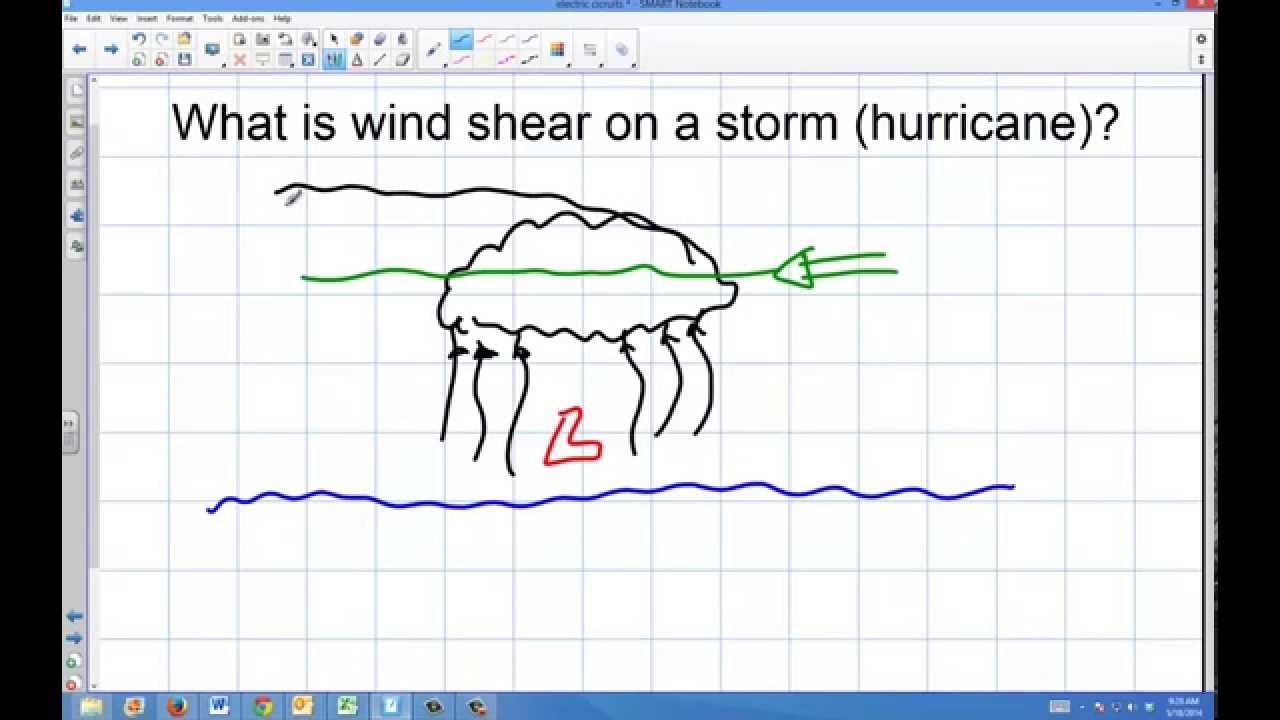Select the Line tool

(380, 60)
